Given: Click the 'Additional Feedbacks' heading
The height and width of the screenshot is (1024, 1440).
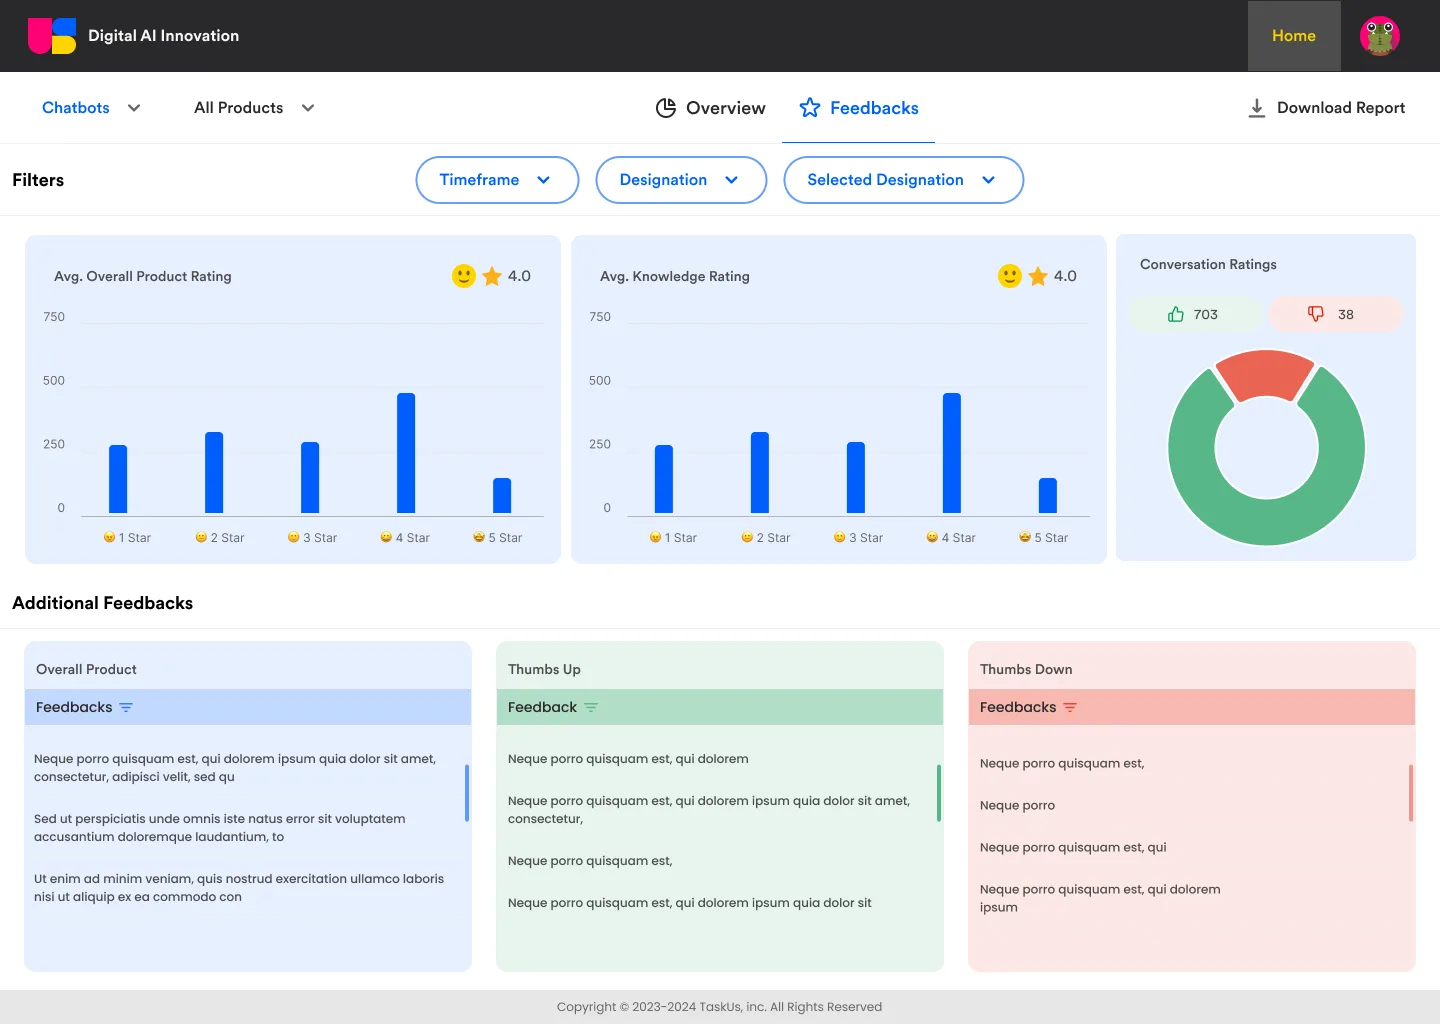Looking at the screenshot, I should 102,603.
